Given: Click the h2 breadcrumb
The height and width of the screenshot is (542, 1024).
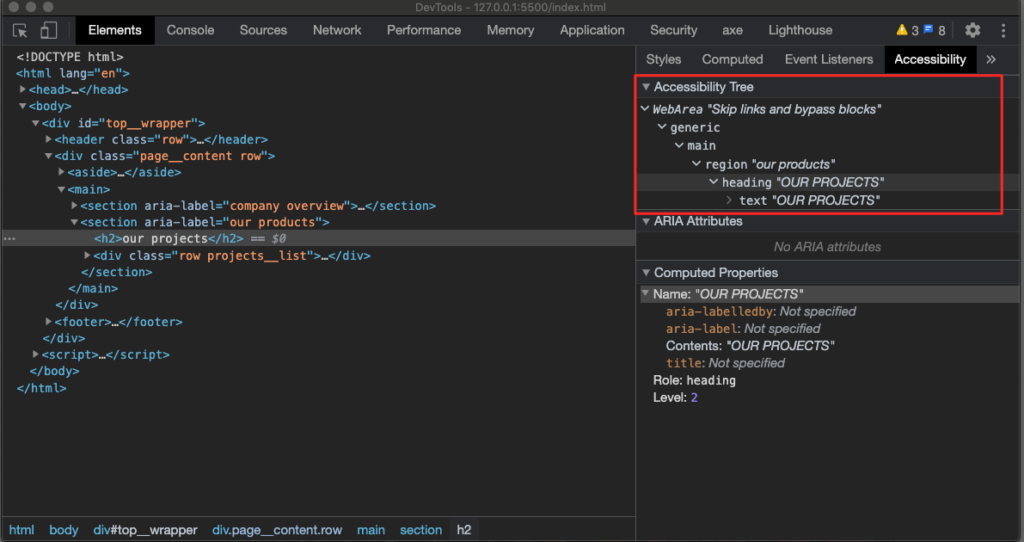Looking at the screenshot, I should pyautogui.click(x=464, y=530).
